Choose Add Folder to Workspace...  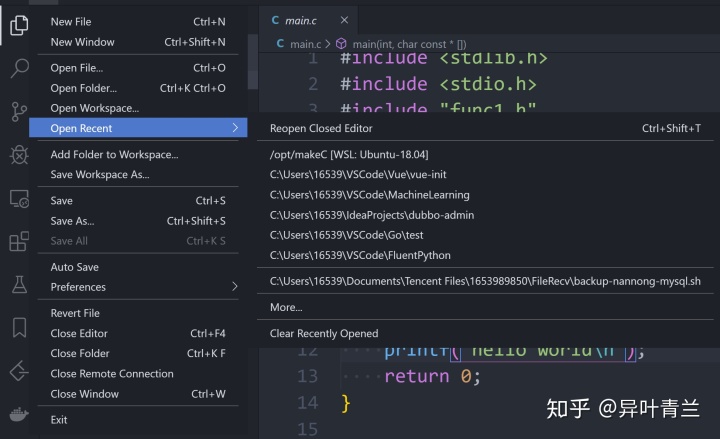tap(138, 154)
